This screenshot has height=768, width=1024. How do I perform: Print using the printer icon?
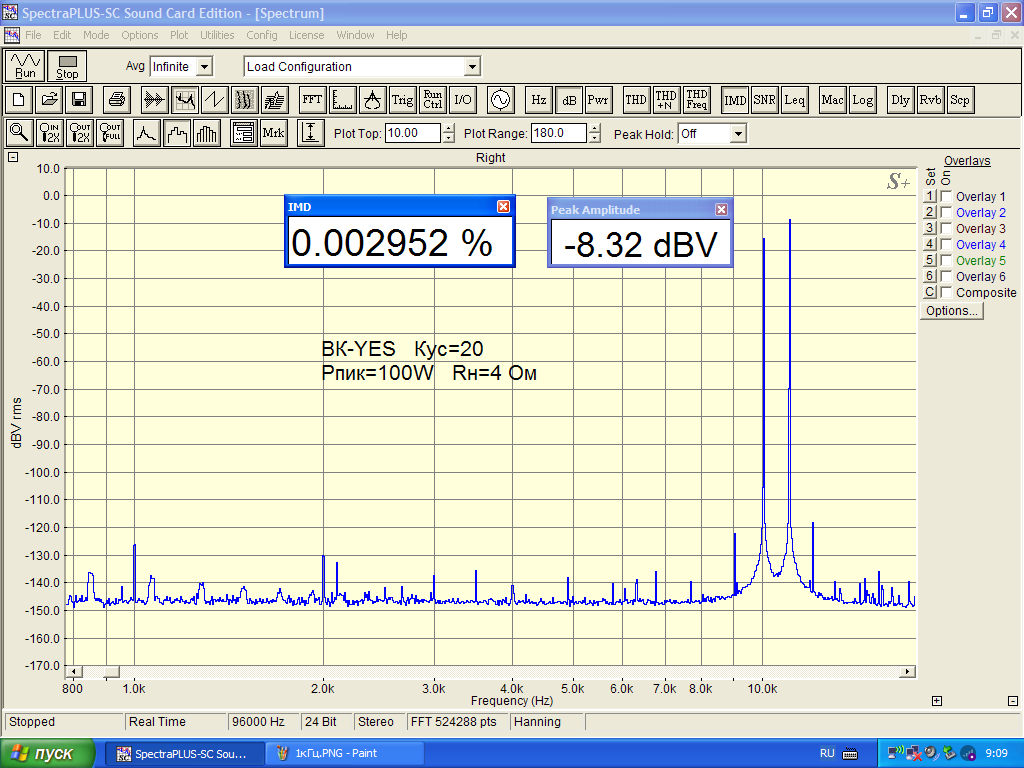tap(117, 100)
